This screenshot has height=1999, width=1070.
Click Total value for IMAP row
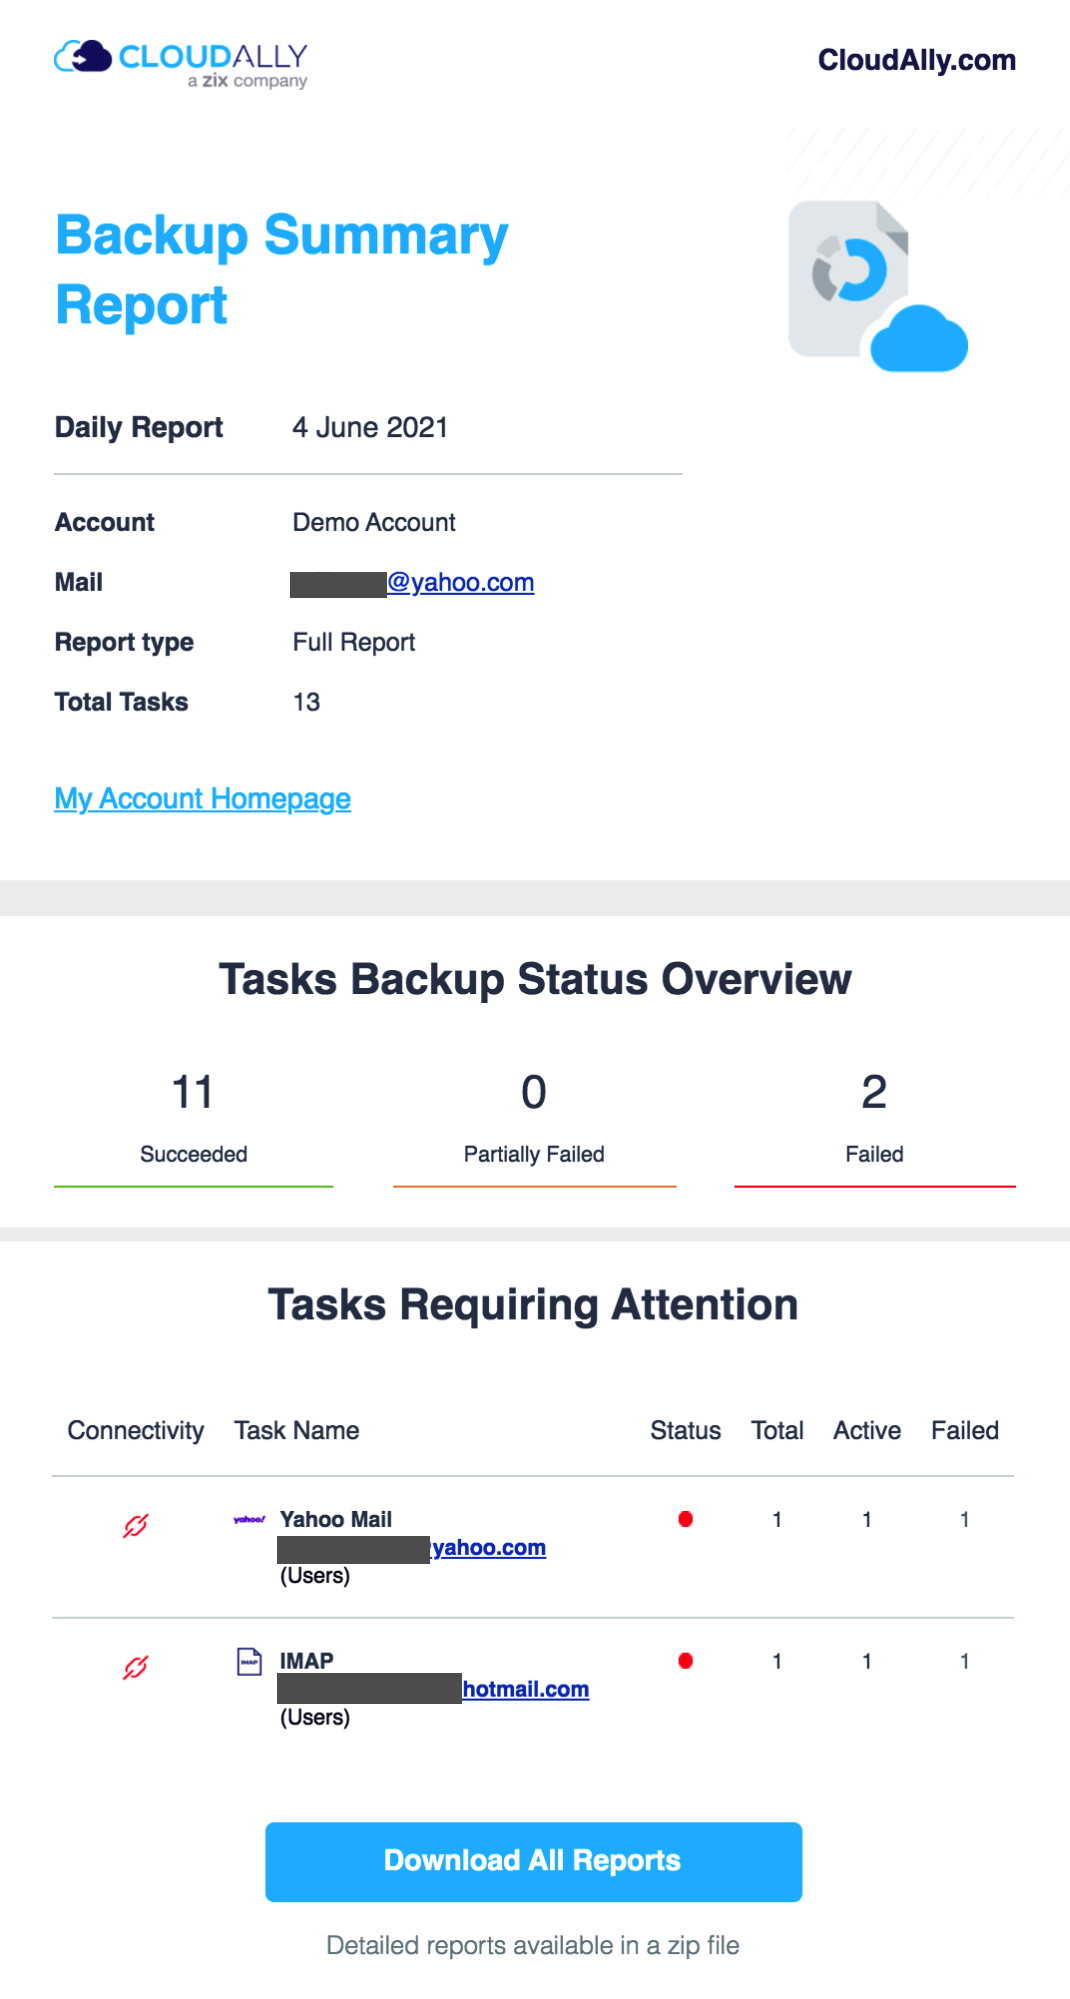pos(777,1662)
